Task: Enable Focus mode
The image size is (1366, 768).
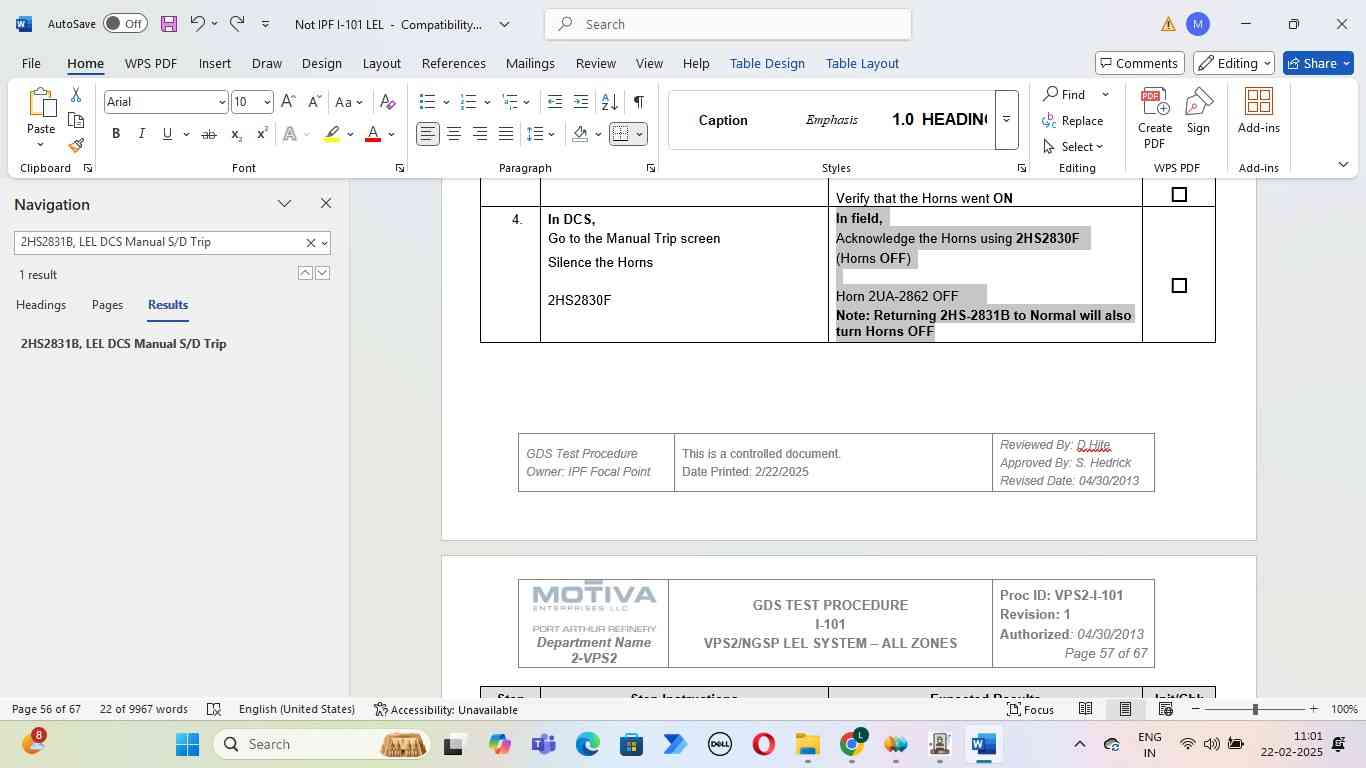Action: coord(1030,709)
